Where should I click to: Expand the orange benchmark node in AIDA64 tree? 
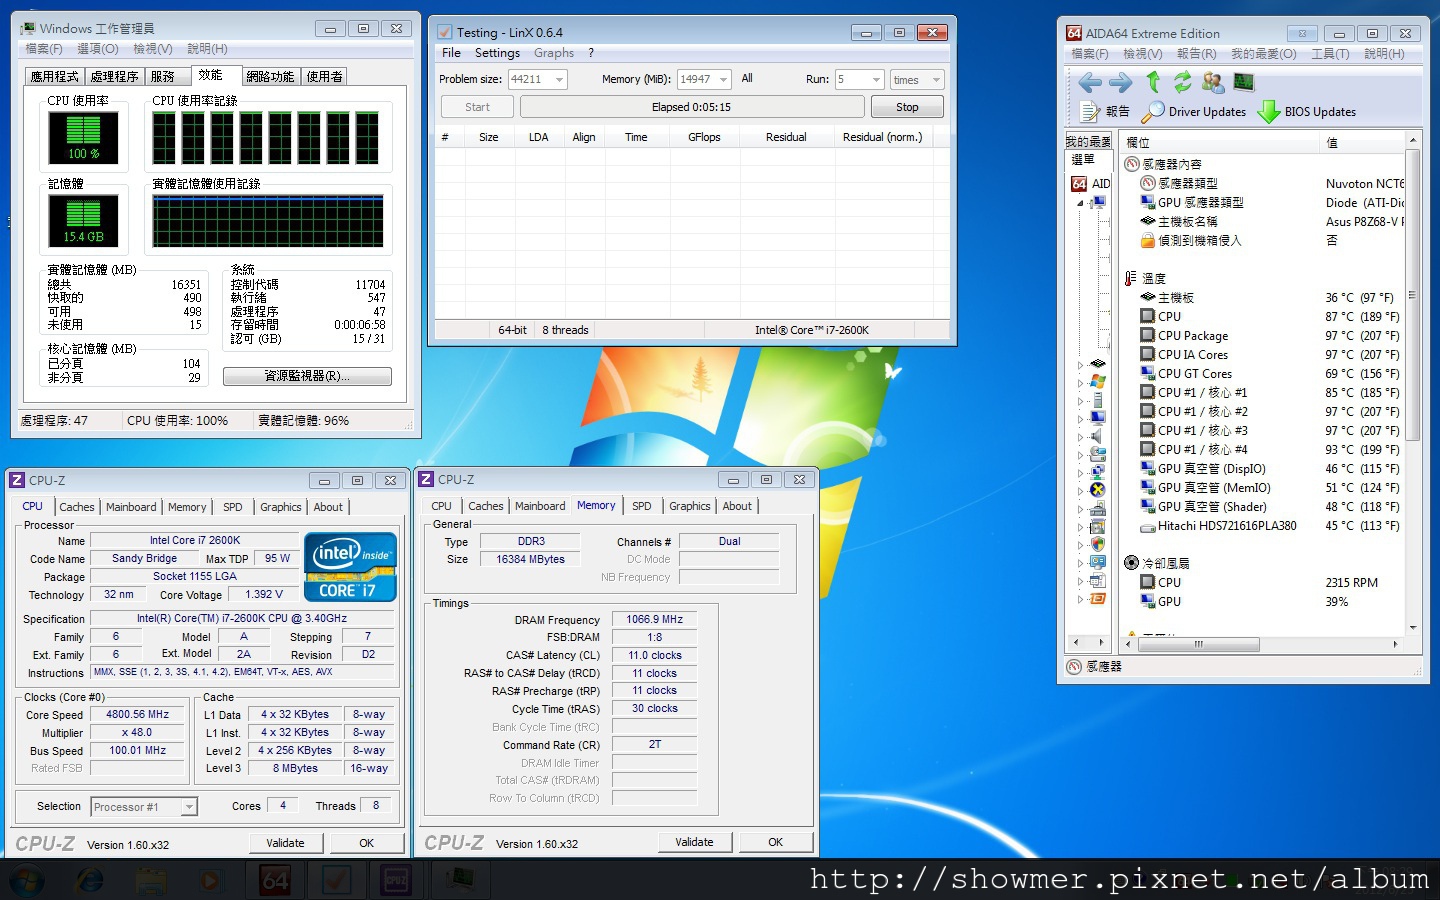(x=1080, y=600)
